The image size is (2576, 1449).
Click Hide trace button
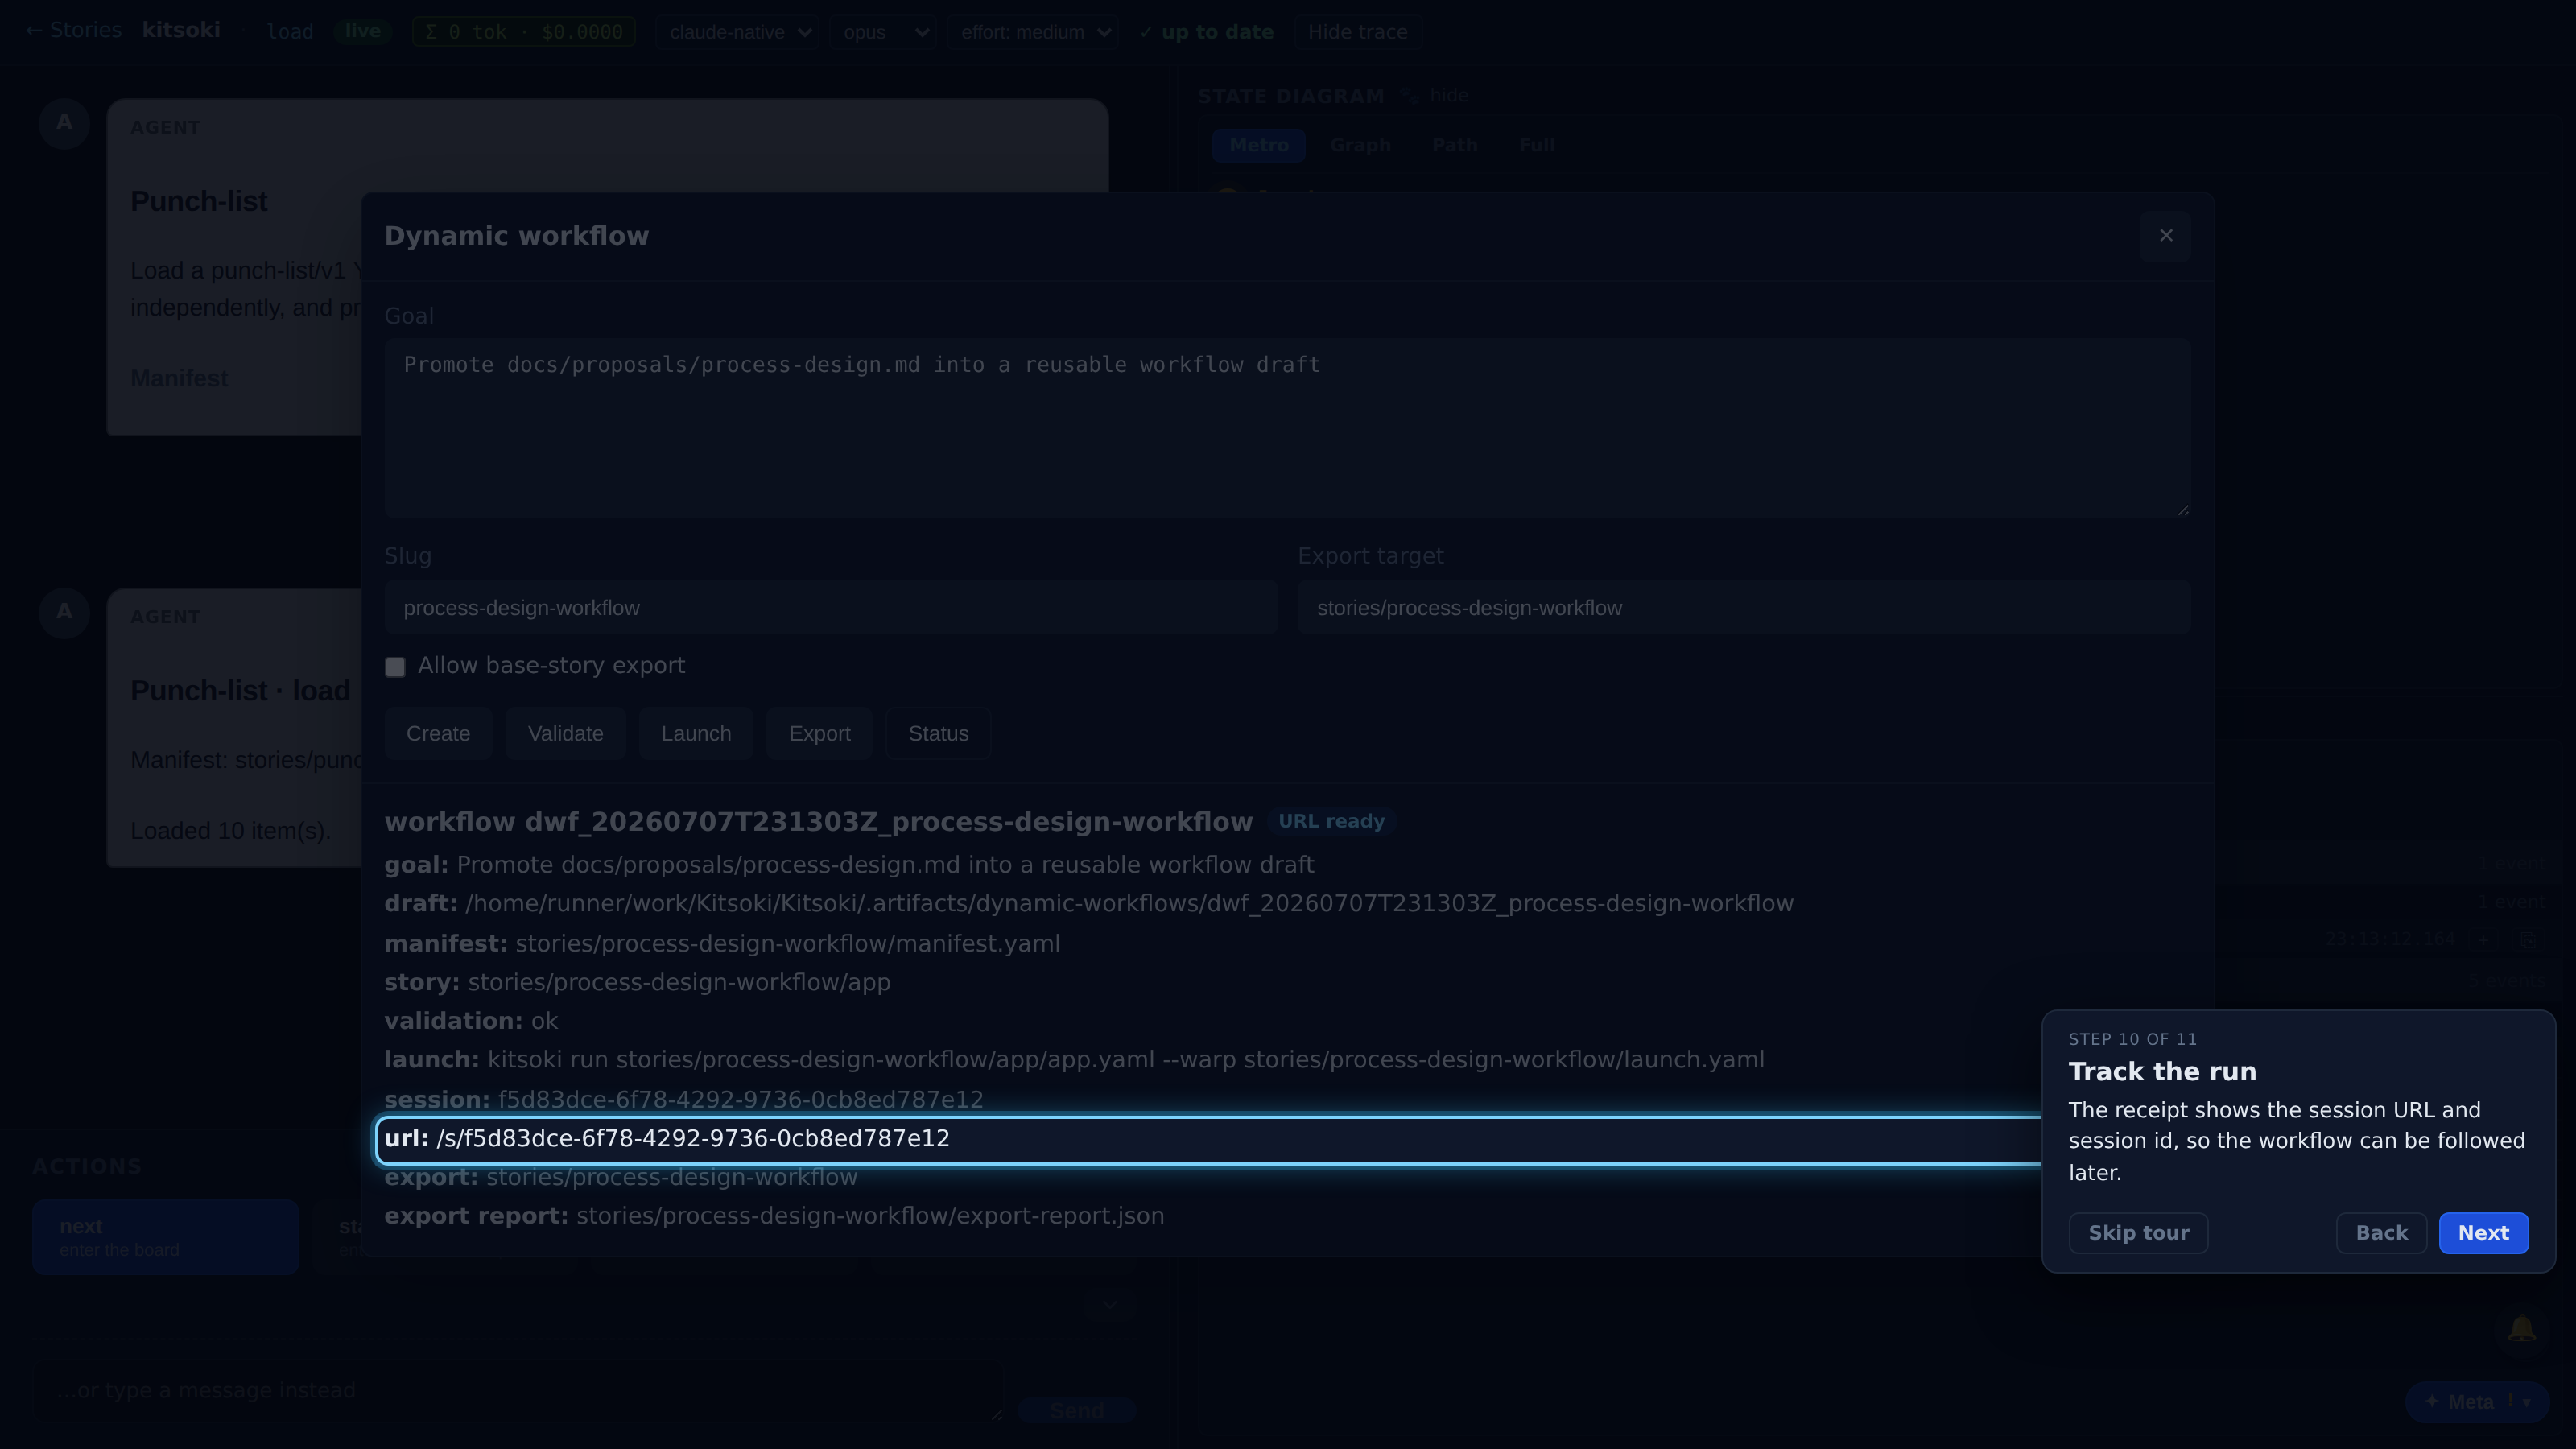[1357, 32]
